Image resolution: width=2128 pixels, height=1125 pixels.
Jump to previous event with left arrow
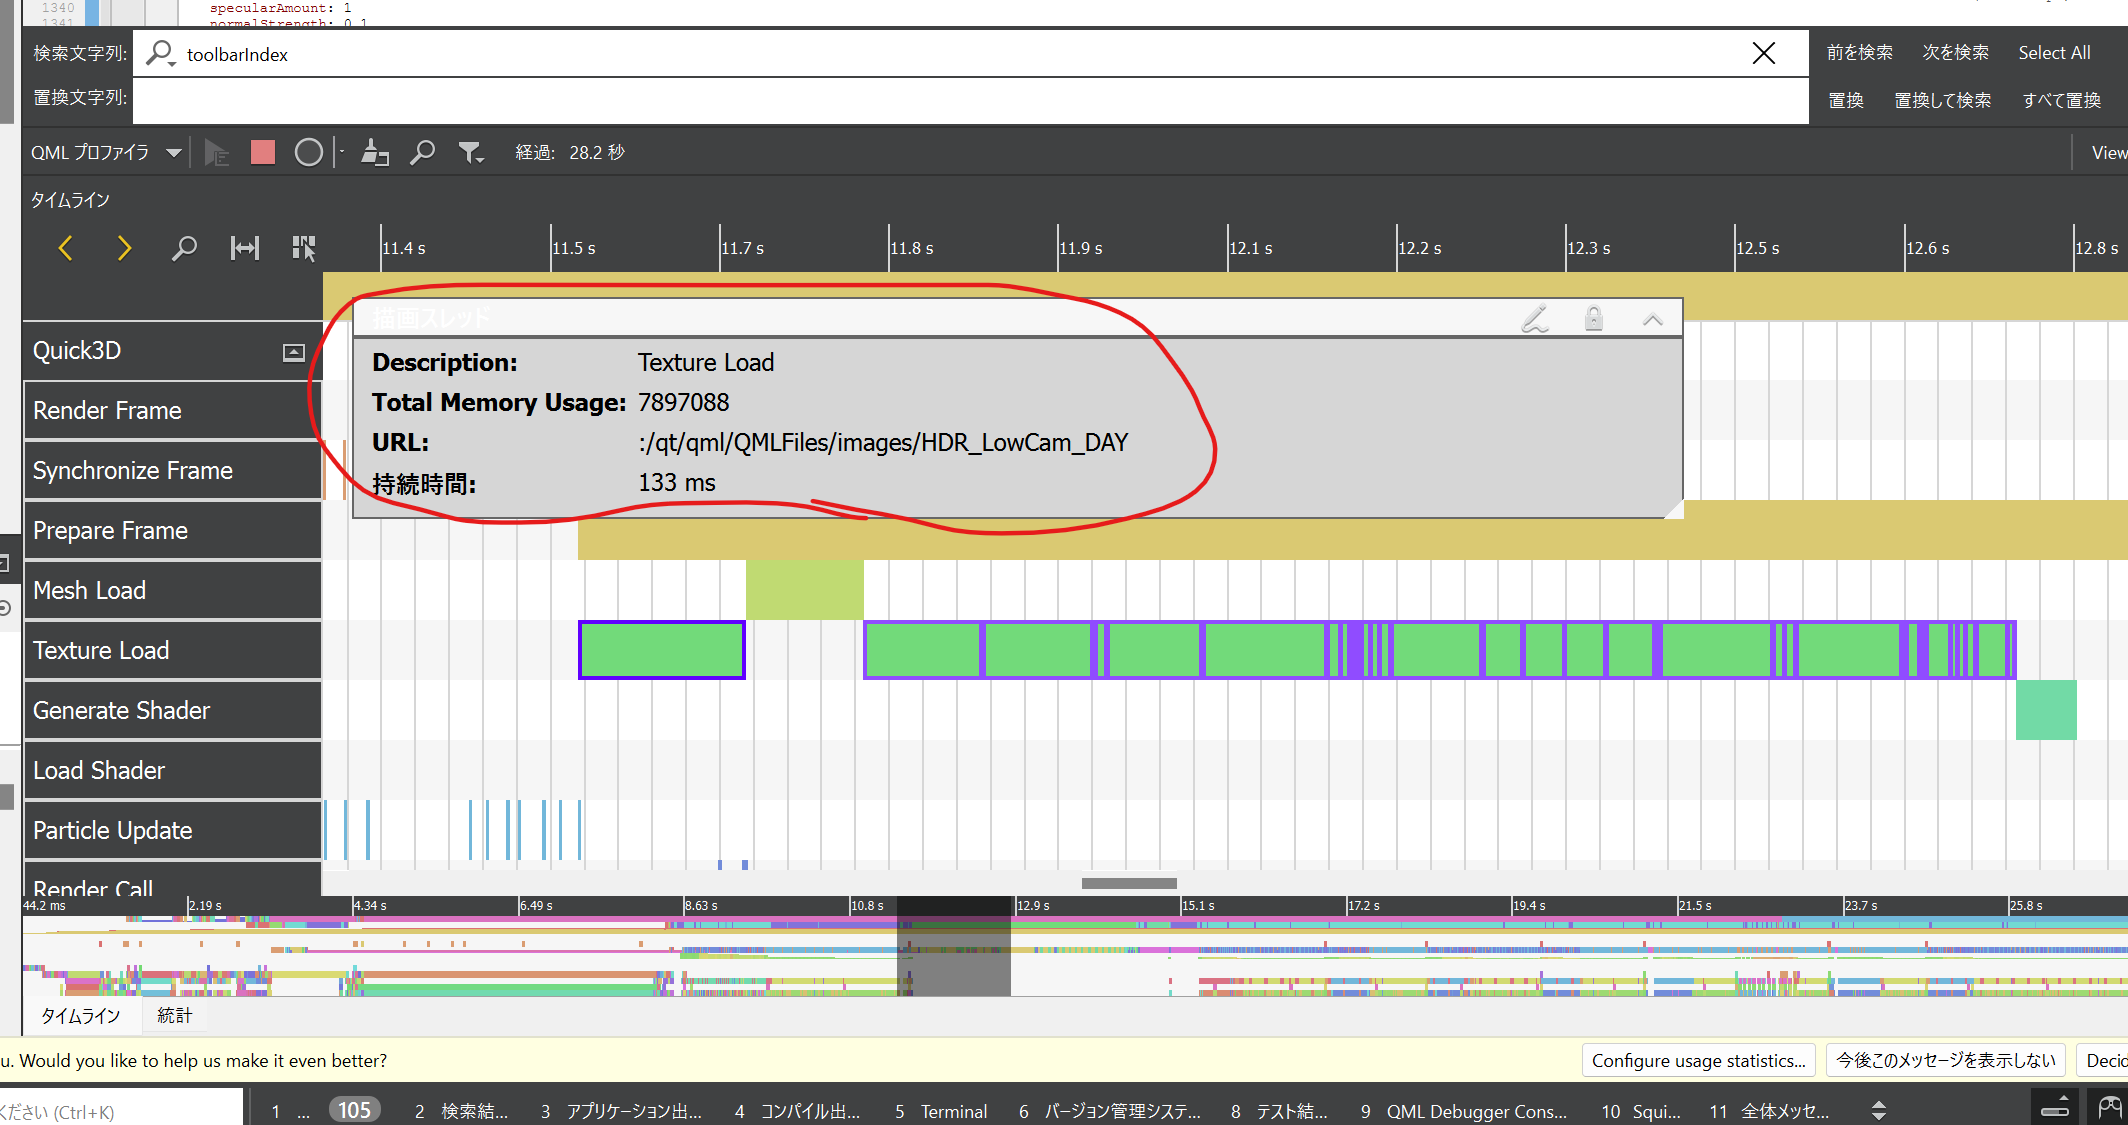click(x=65, y=248)
